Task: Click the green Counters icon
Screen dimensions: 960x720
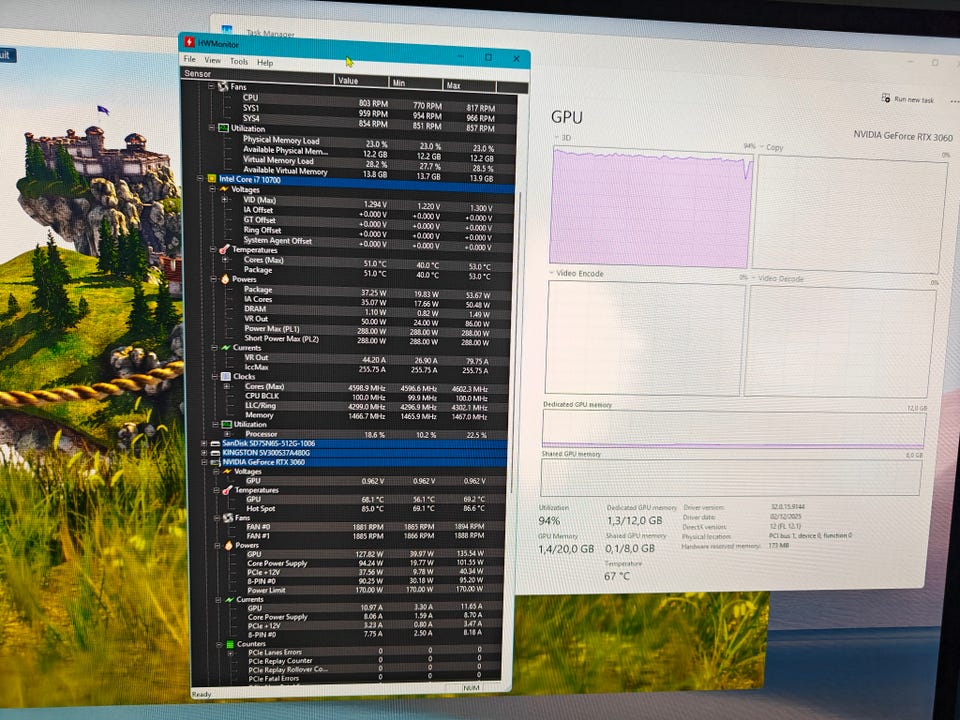Action: tap(229, 644)
